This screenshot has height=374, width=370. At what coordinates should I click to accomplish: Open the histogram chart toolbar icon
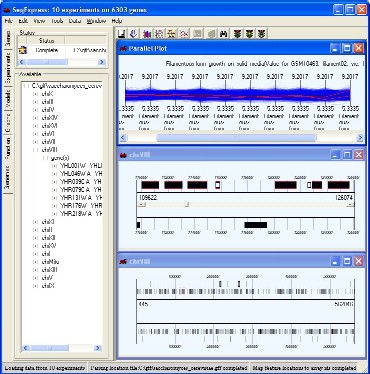147,33
